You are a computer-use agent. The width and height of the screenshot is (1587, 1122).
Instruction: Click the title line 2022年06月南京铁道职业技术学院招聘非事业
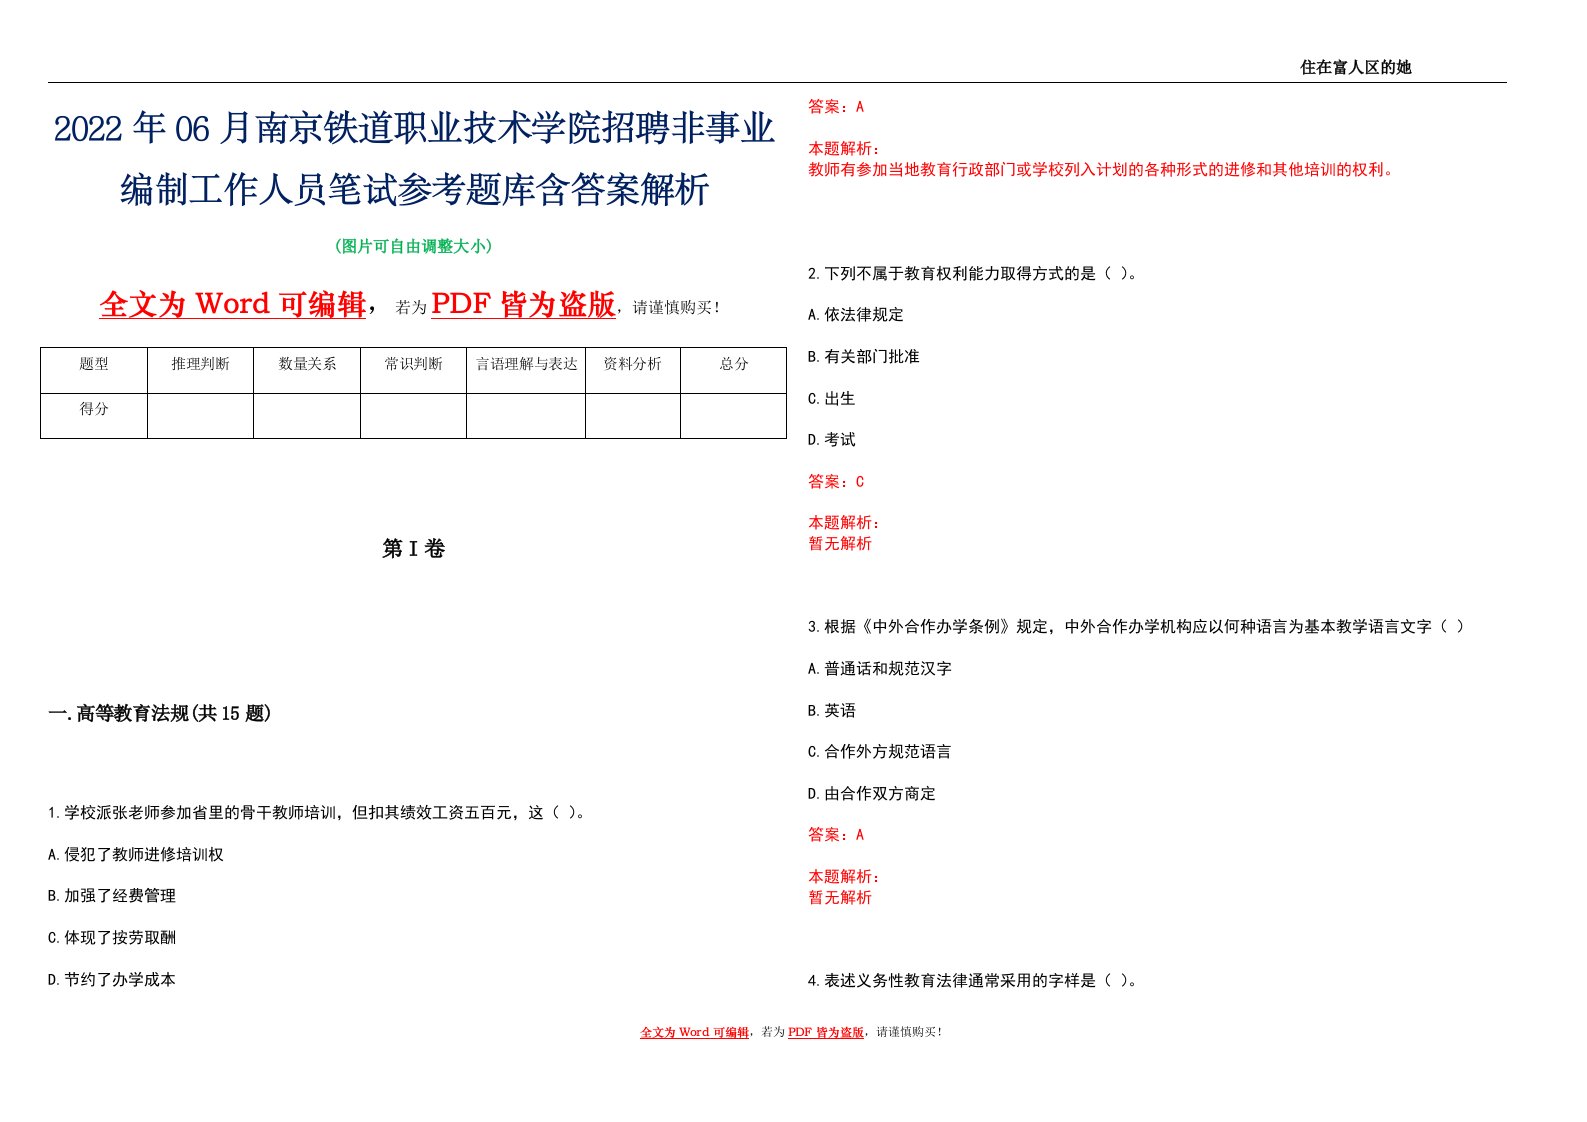point(414,129)
